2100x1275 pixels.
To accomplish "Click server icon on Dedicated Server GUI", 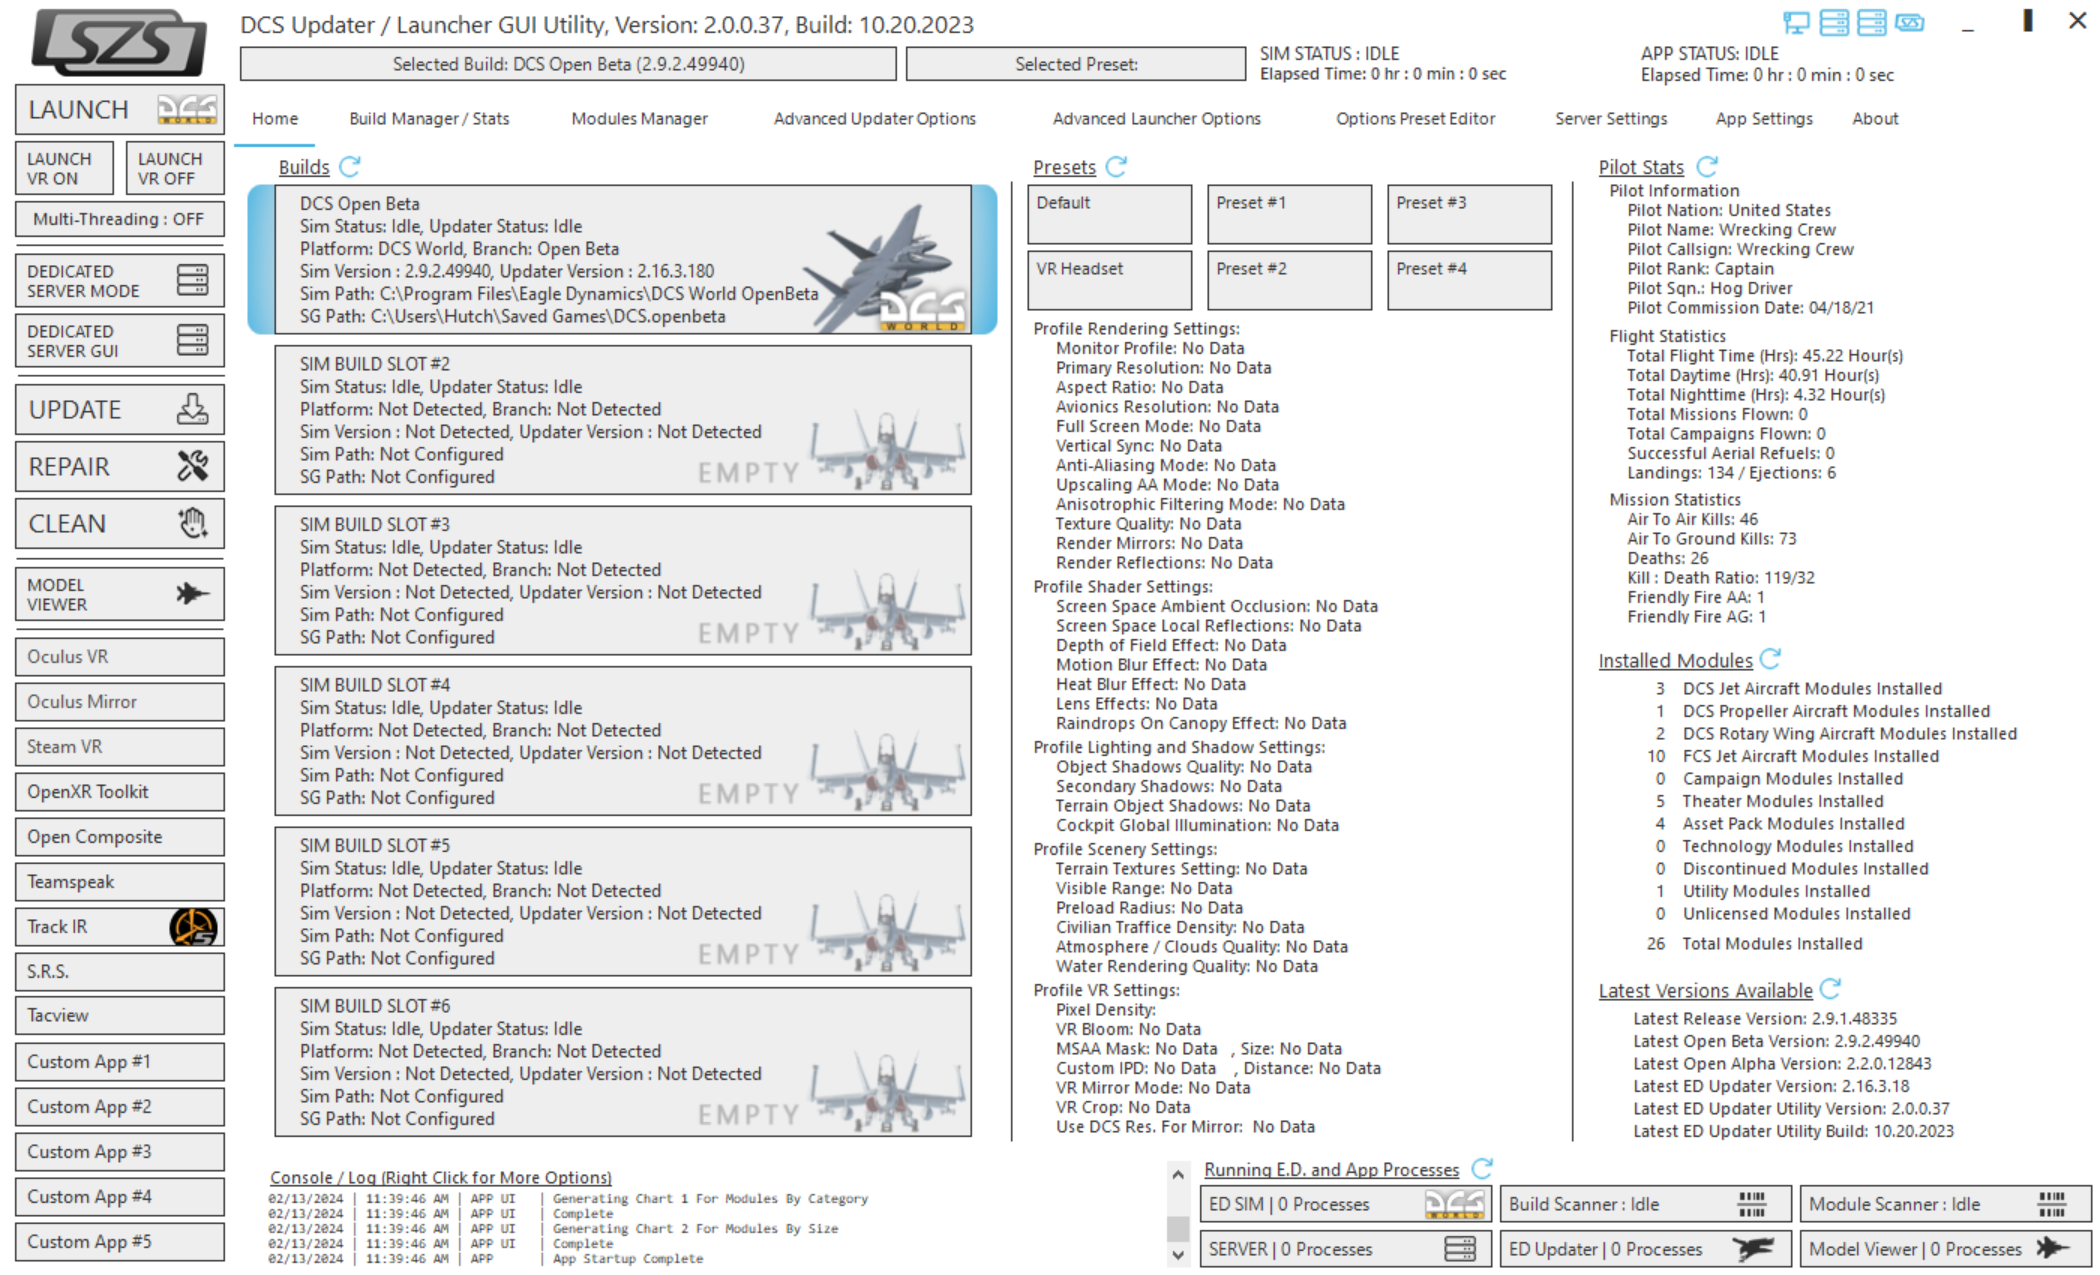I will pyautogui.click(x=192, y=340).
